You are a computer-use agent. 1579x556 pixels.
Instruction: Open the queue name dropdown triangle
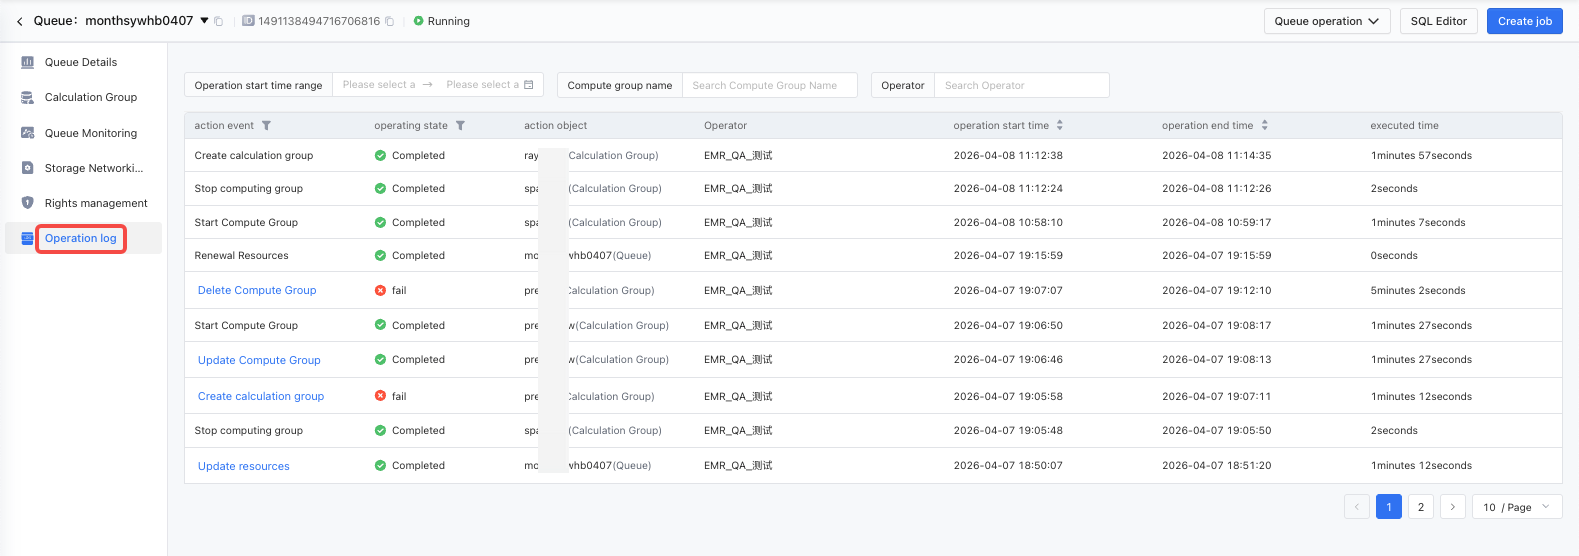(x=205, y=20)
